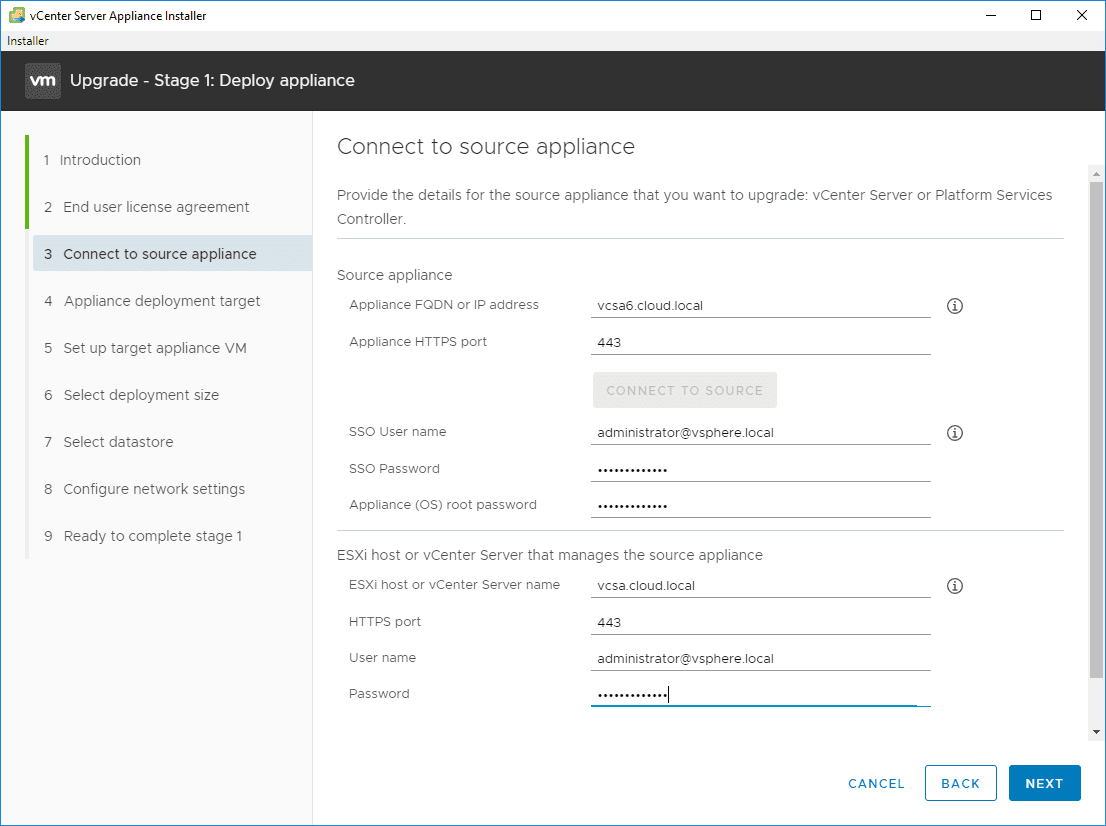Click info icon beside ESXi host name field
The width and height of the screenshot is (1106, 826).
pos(954,586)
